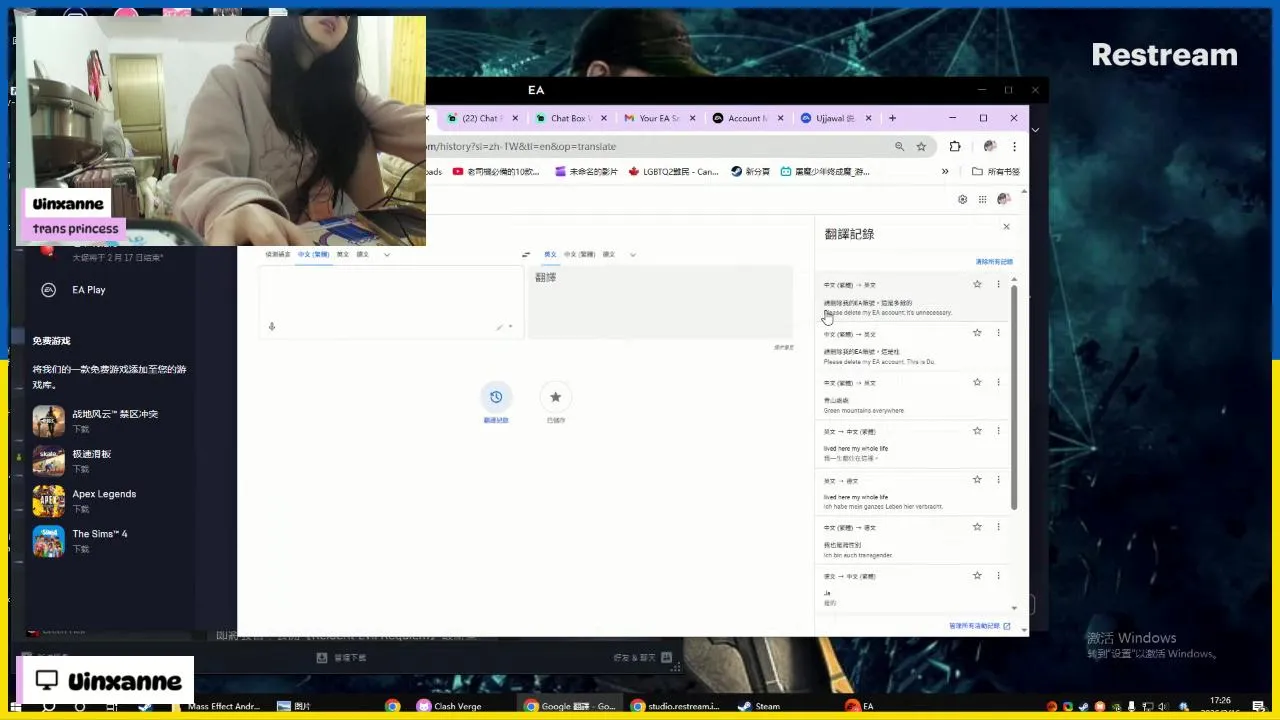Click the address bar URL
The width and height of the screenshot is (1280, 720).
pyautogui.click(x=522, y=146)
